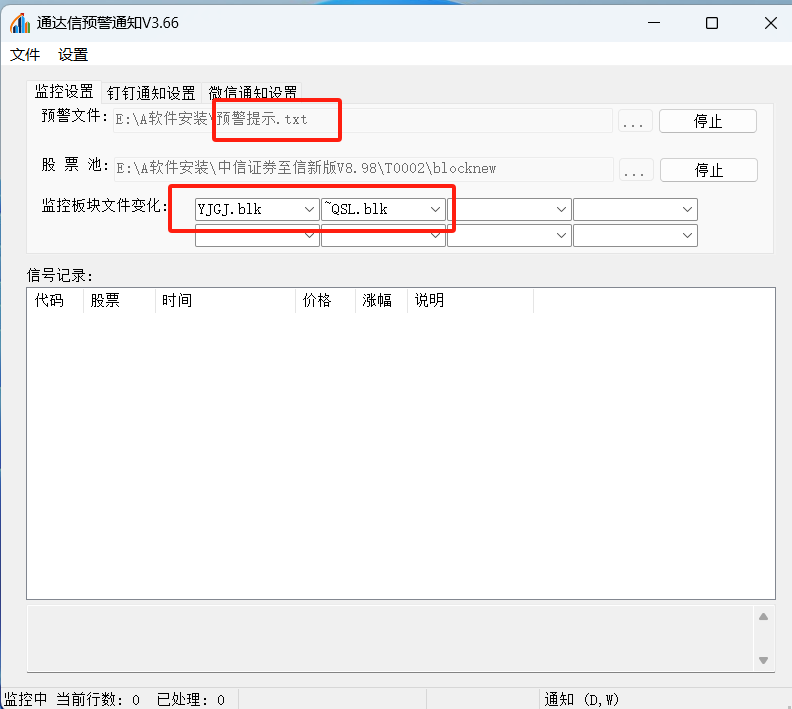
Task: Open the 文件 menu
Action: point(25,55)
